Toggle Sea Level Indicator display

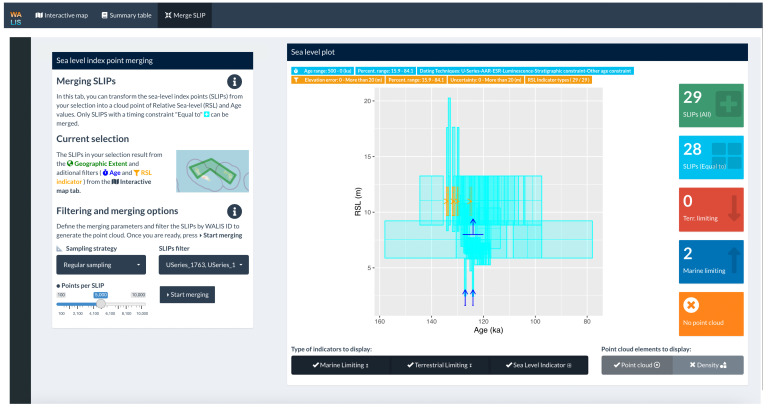pyautogui.click(x=538, y=365)
